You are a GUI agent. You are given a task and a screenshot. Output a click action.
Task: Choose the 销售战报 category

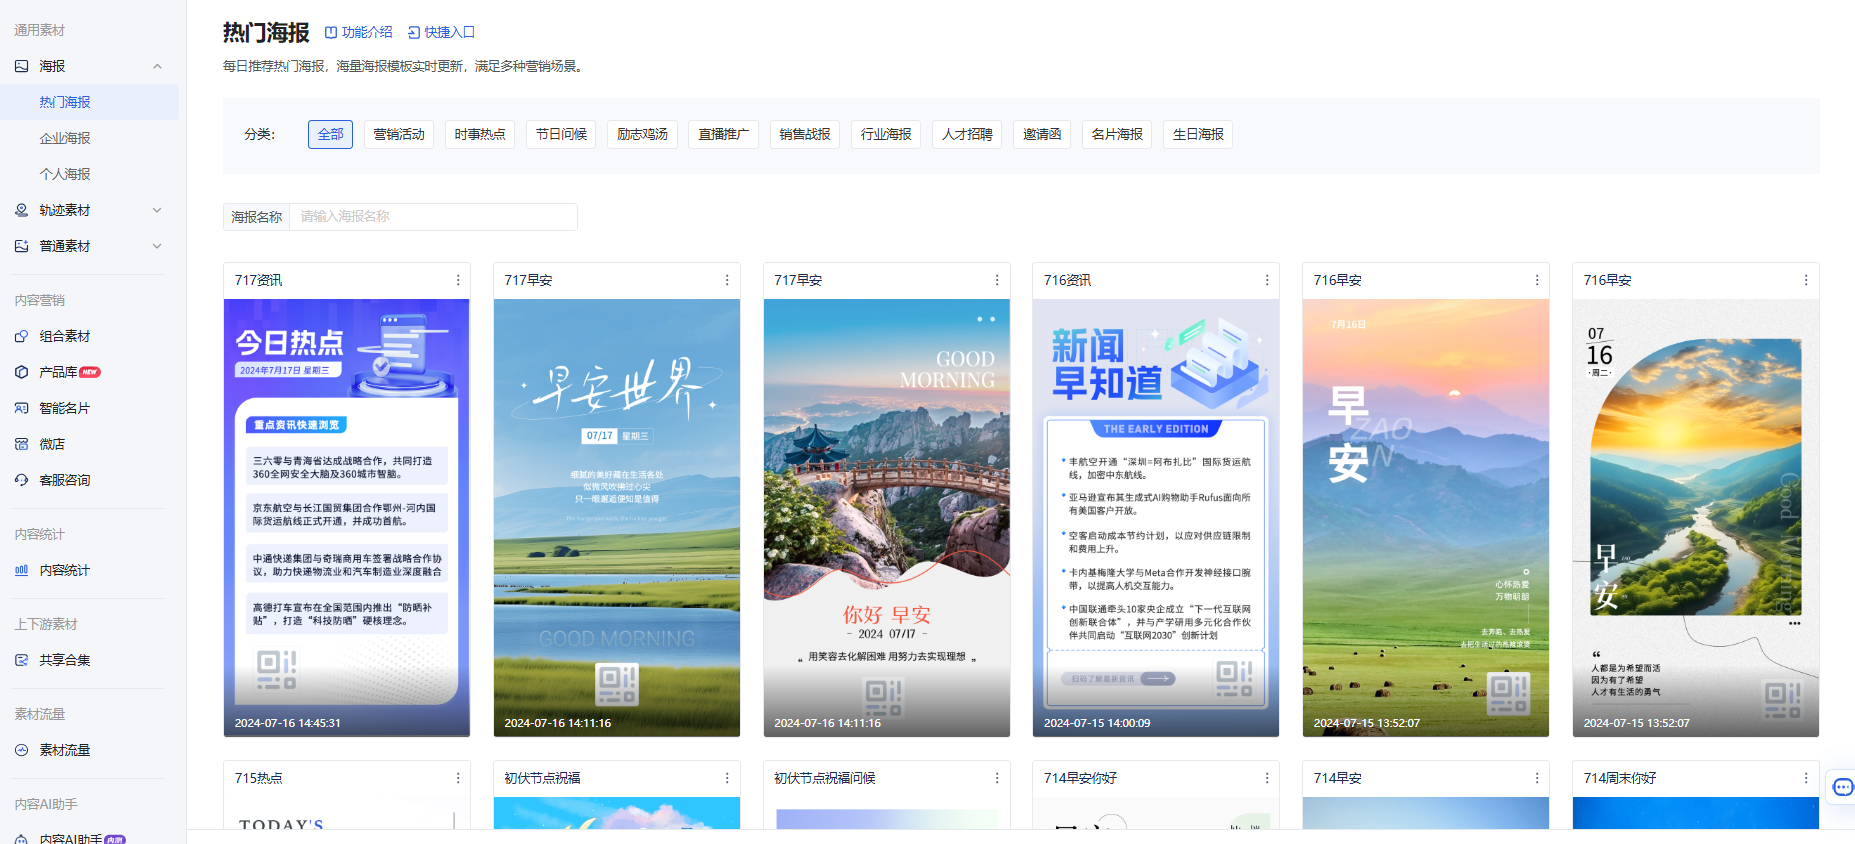pos(805,134)
